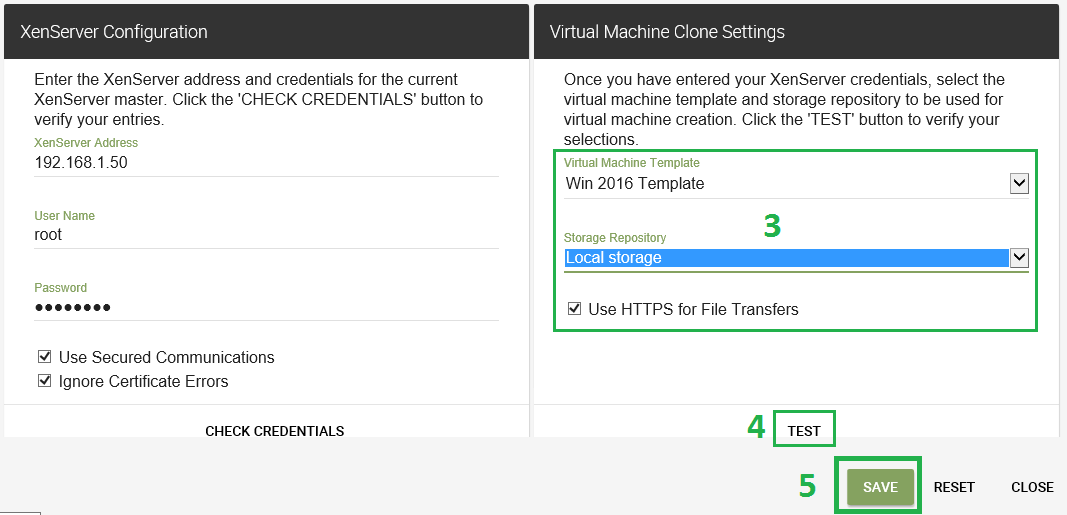Click the Use HTTPS for File Transfers label

(x=693, y=309)
